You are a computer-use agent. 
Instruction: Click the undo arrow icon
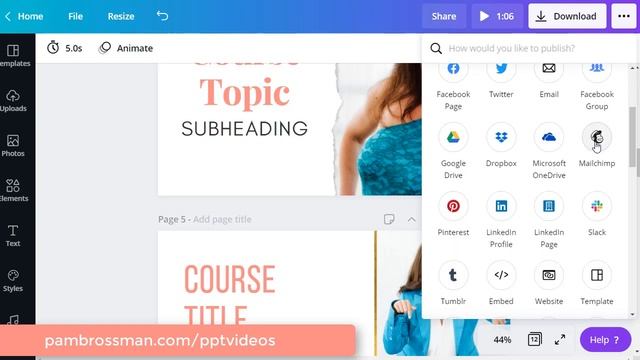pos(162,16)
